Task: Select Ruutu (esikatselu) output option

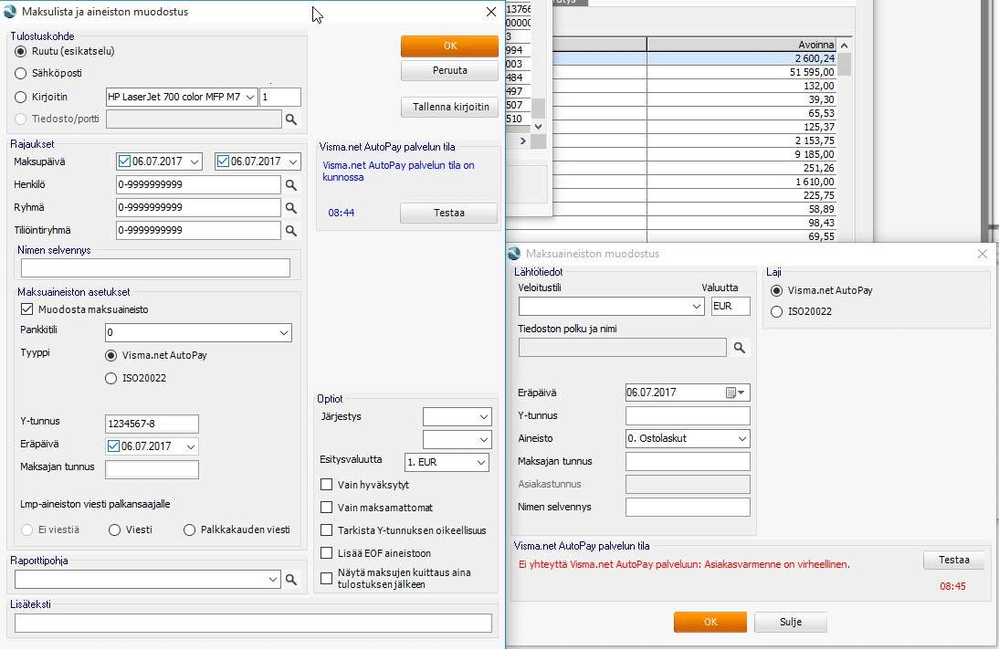Action: (20, 52)
